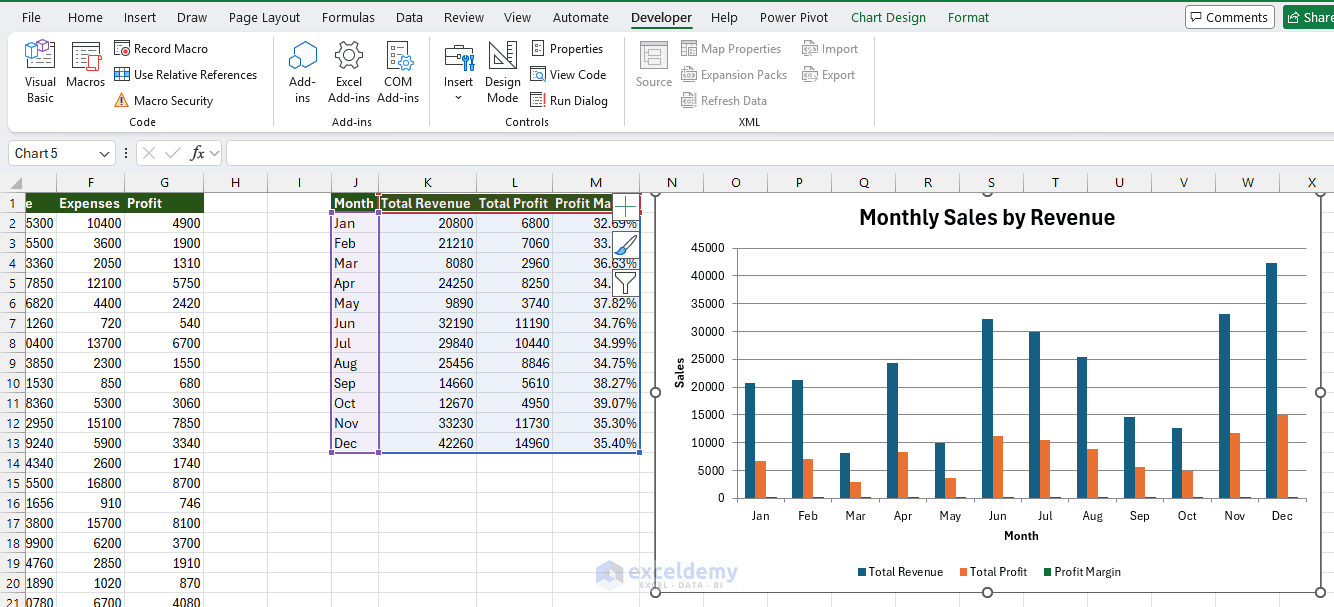Select row header 7
Screen dimensions: 1334x607
13,323
